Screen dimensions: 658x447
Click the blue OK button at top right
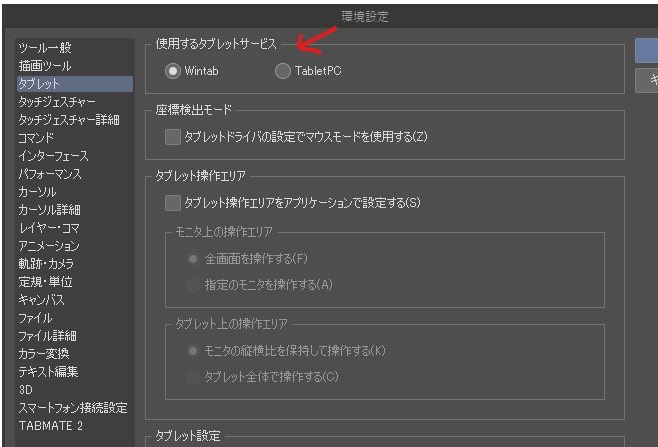coord(647,51)
